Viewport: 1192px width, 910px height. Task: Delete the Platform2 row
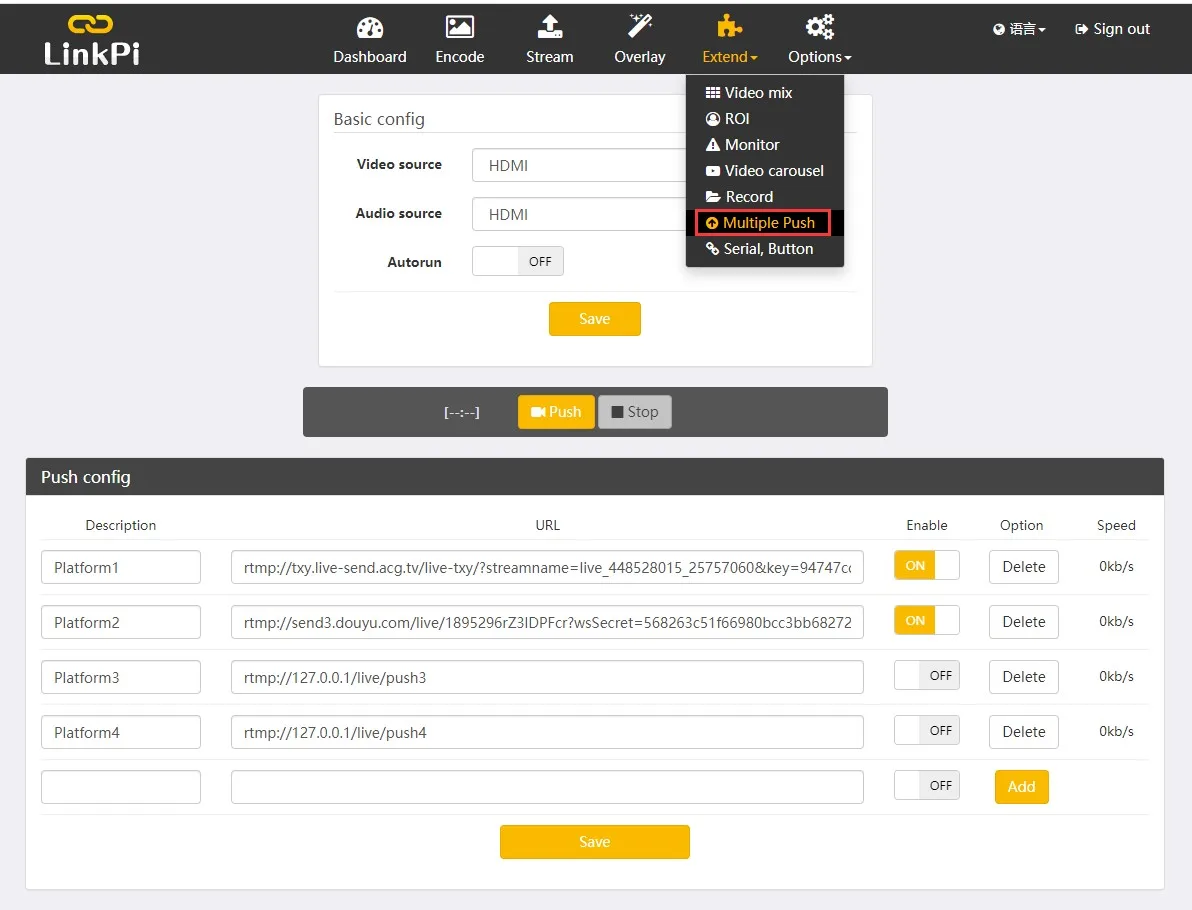click(x=1023, y=621)
